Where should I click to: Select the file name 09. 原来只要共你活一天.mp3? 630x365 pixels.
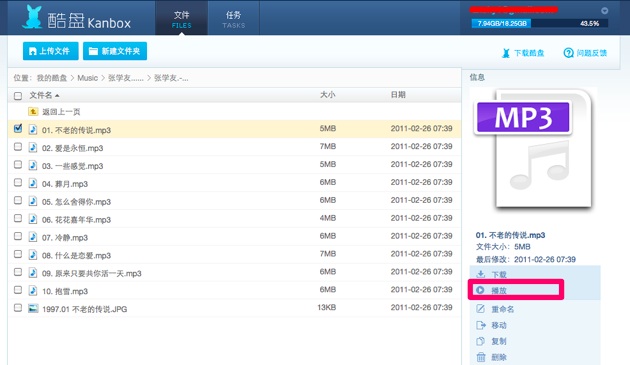point(92,273)
